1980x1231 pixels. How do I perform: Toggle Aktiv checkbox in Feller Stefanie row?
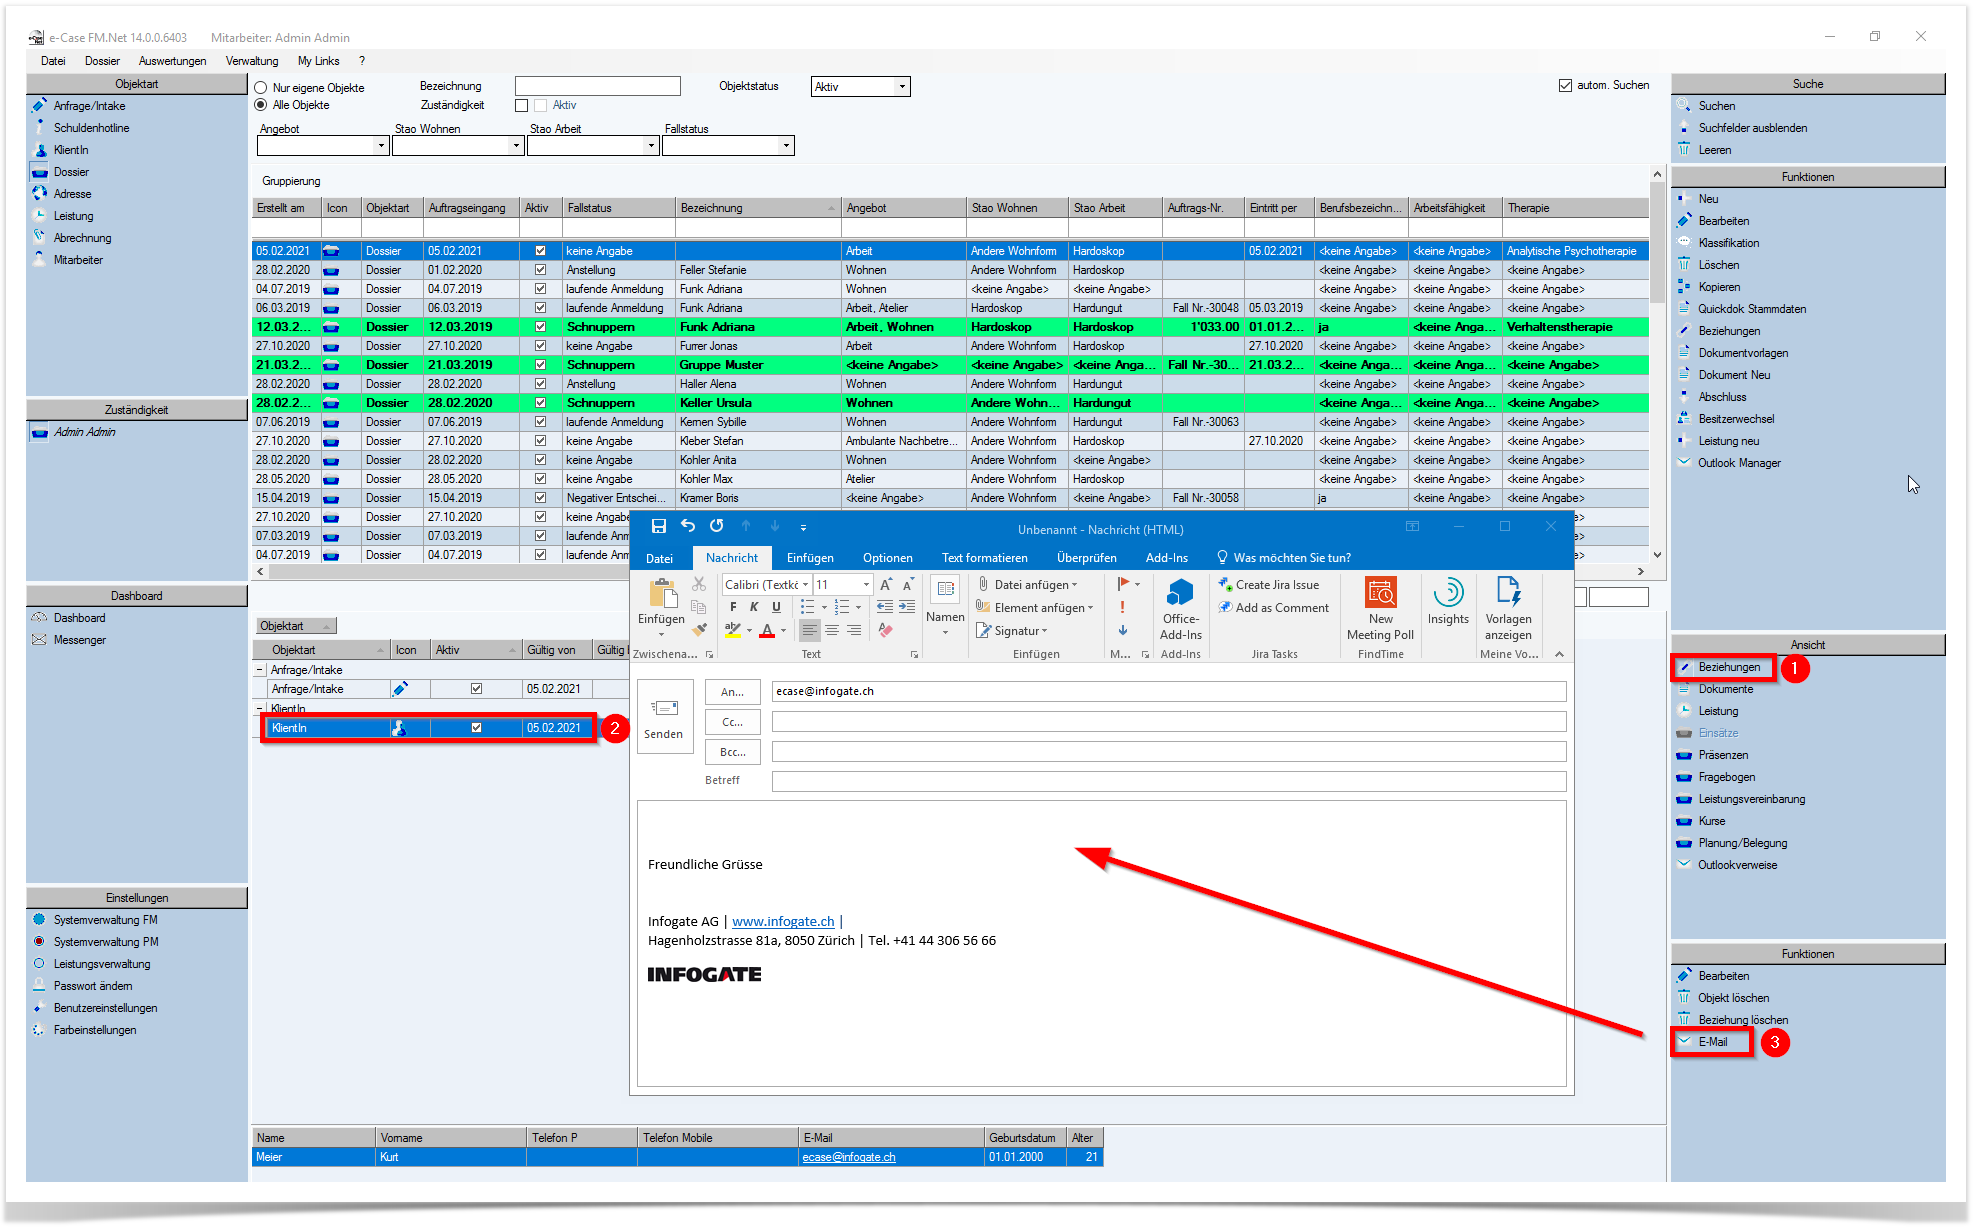pos(540,270)
